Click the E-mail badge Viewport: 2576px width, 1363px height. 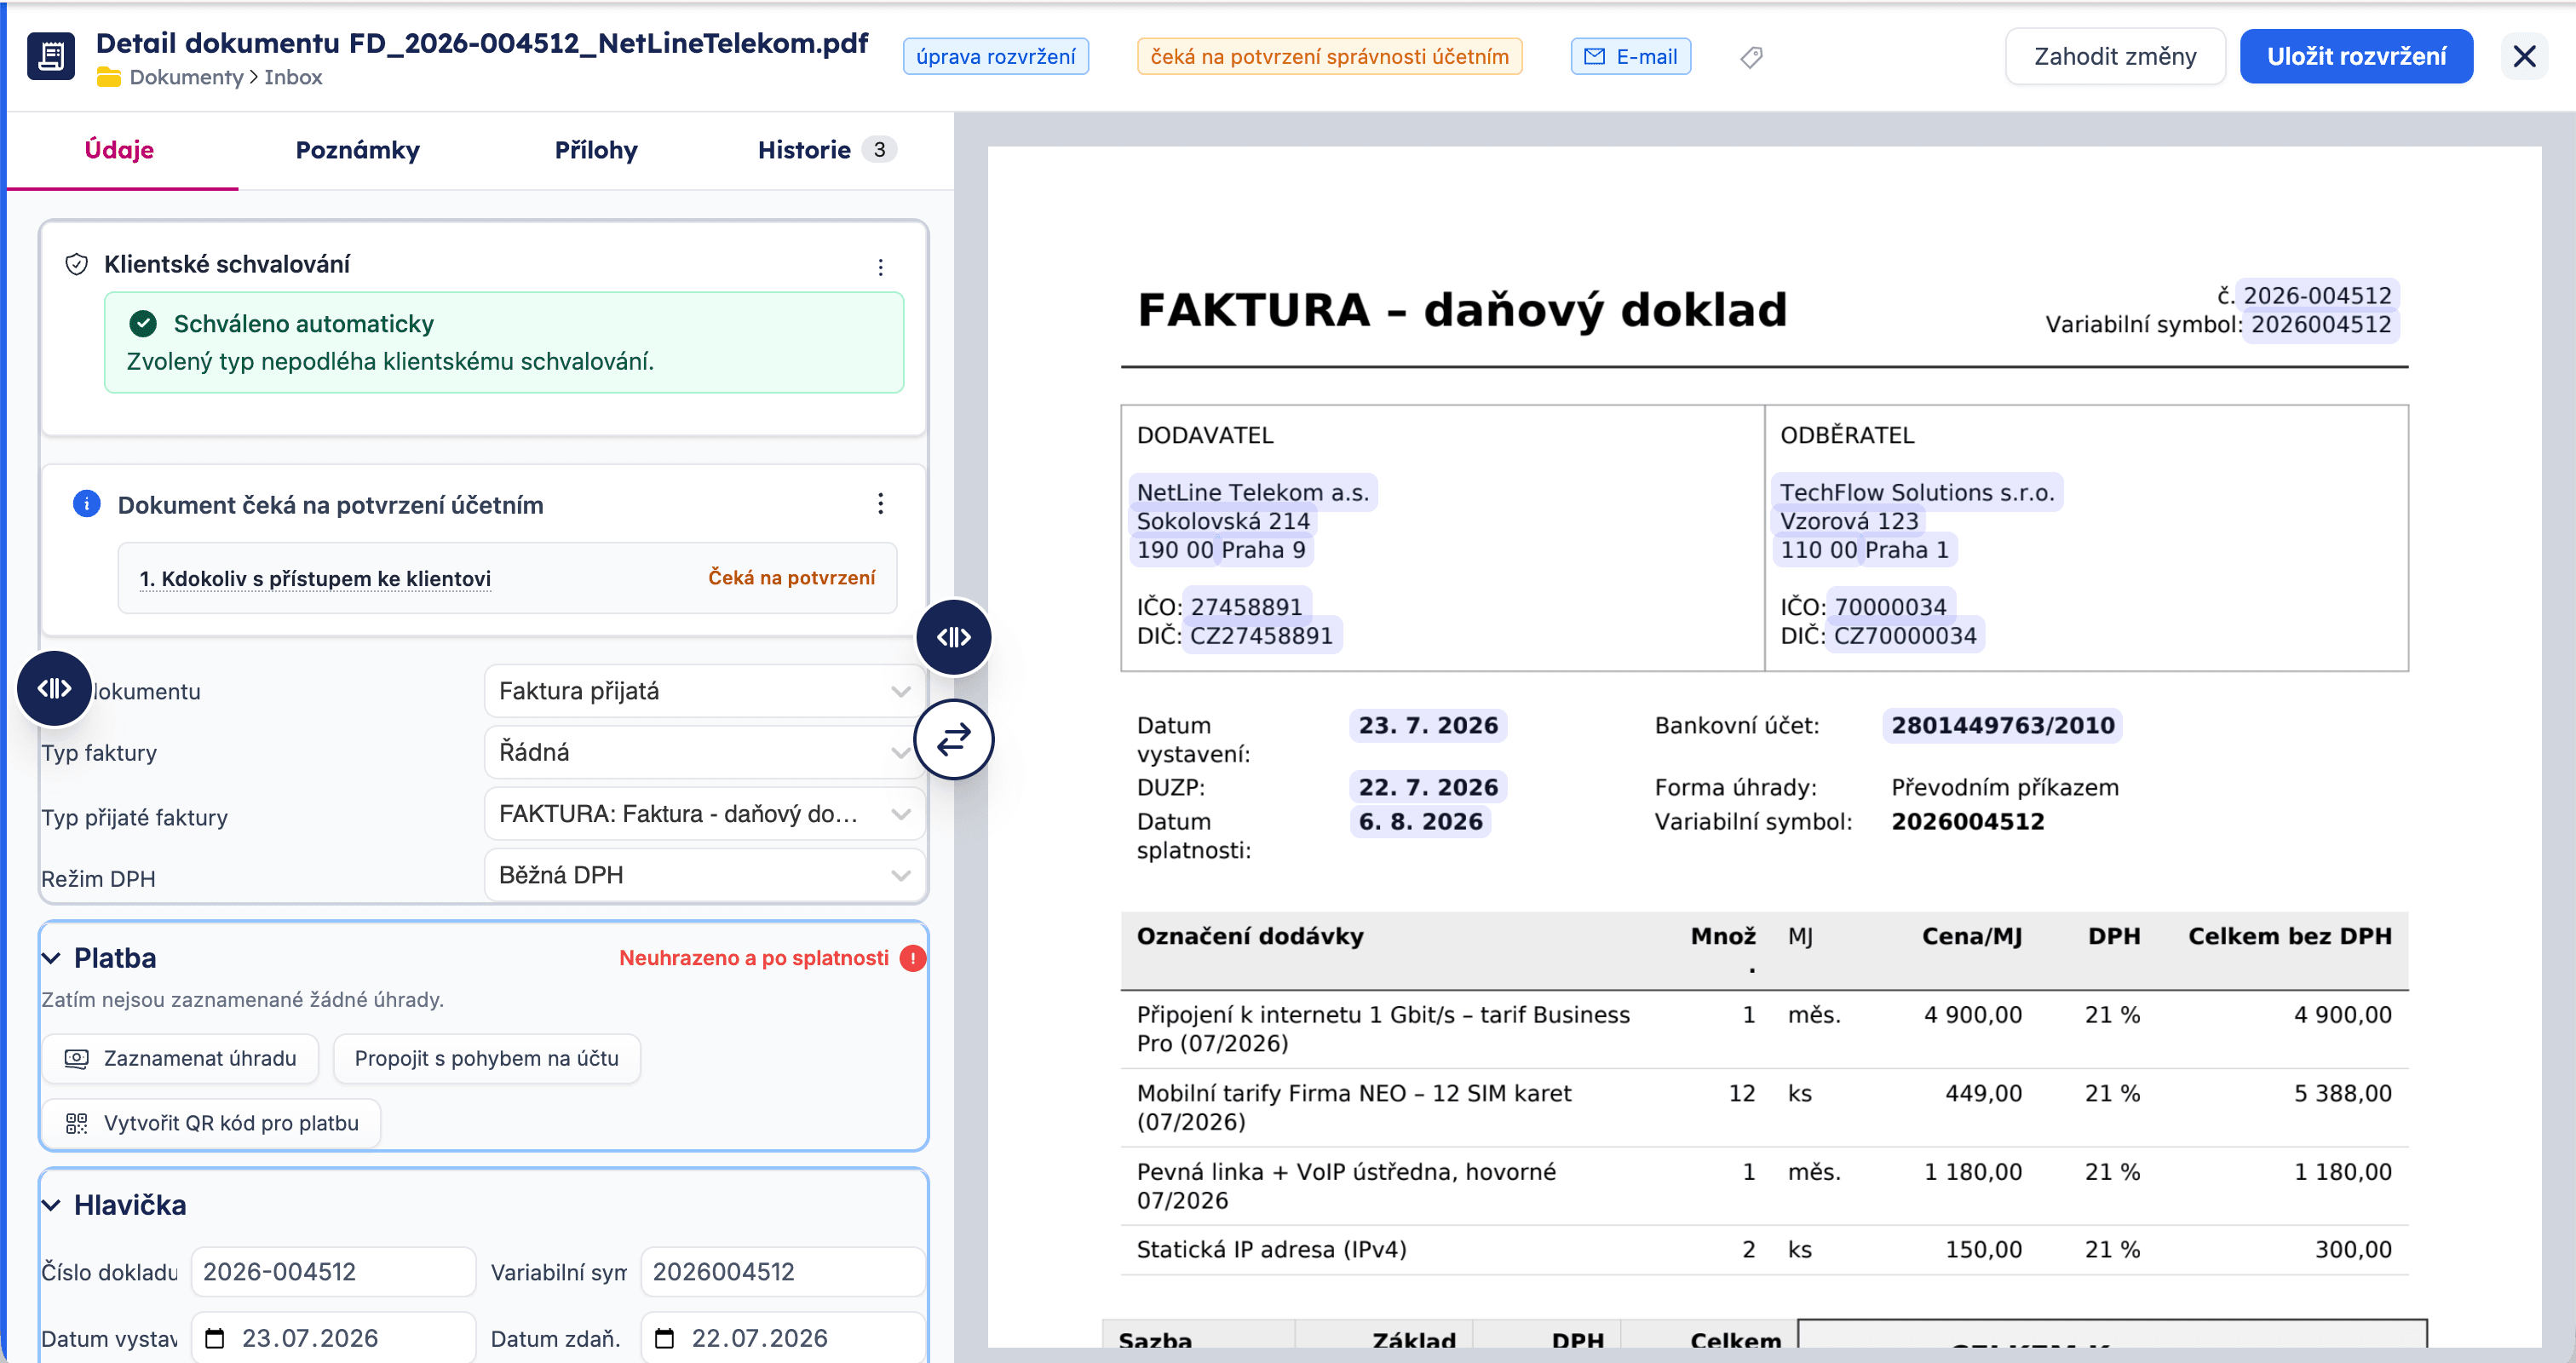[x=1631, y=57]
